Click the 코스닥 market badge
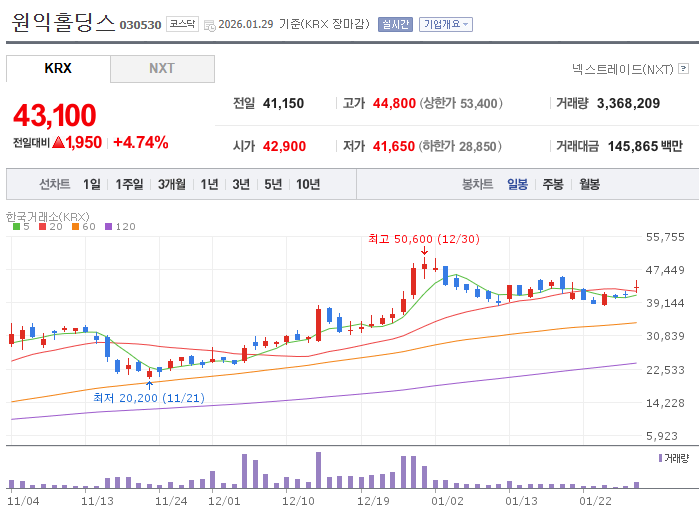The height and width of the screenshot is (510, 699). 182,24
